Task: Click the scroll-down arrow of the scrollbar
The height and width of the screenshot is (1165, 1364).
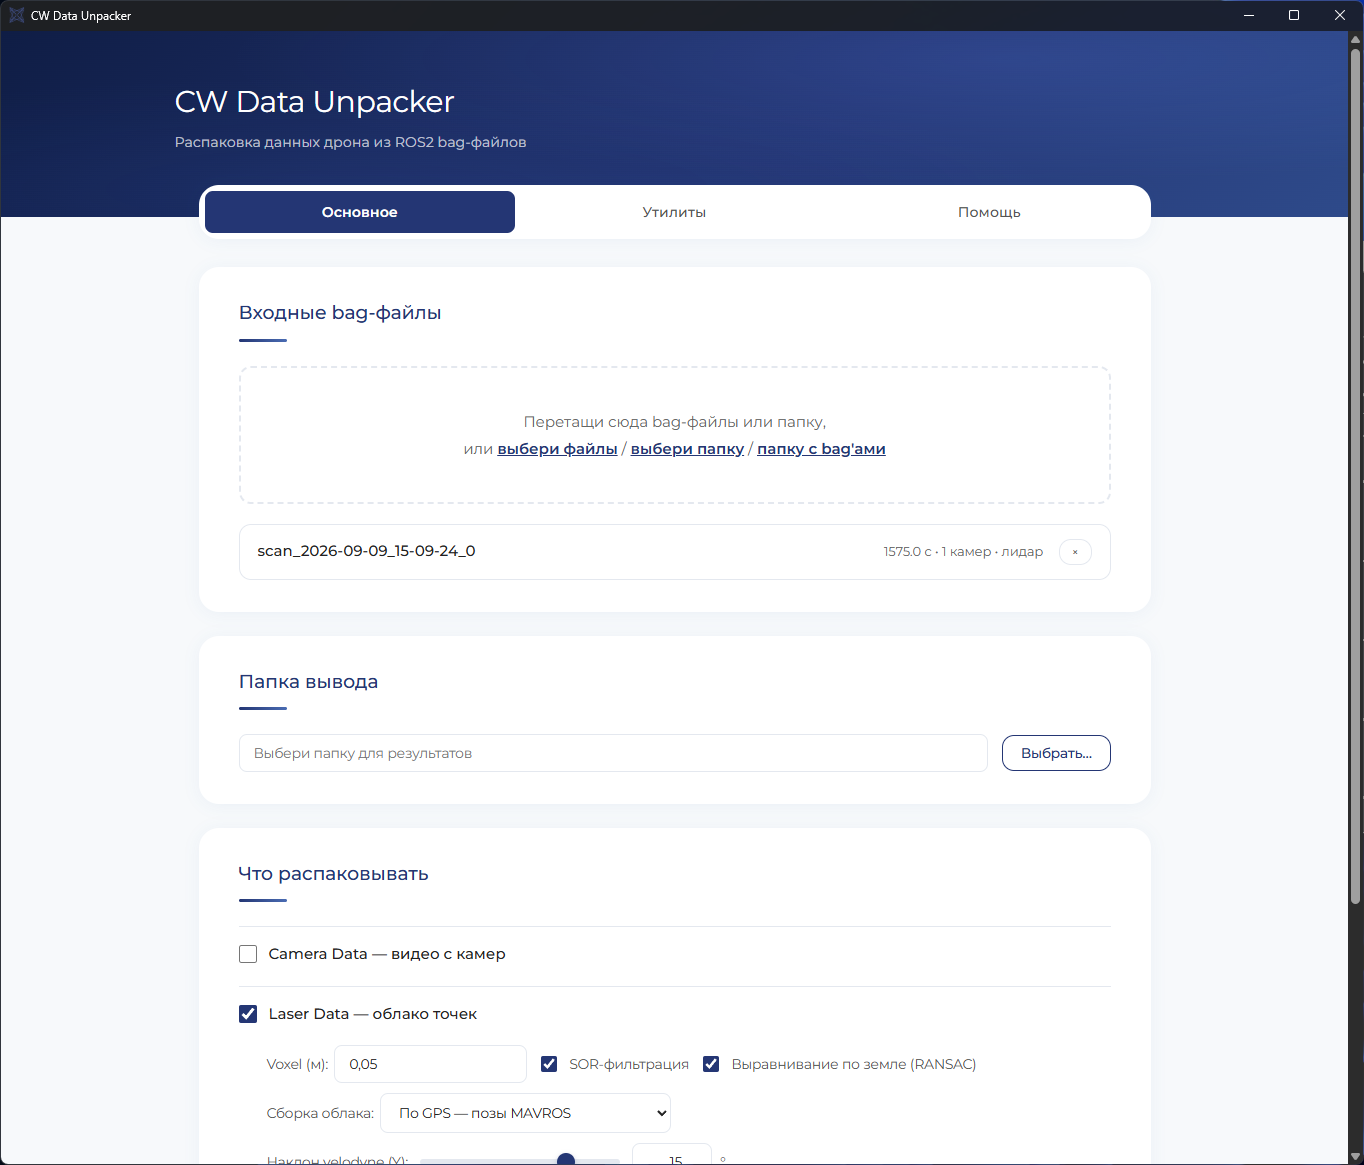Action: tap(1356, 1157)
